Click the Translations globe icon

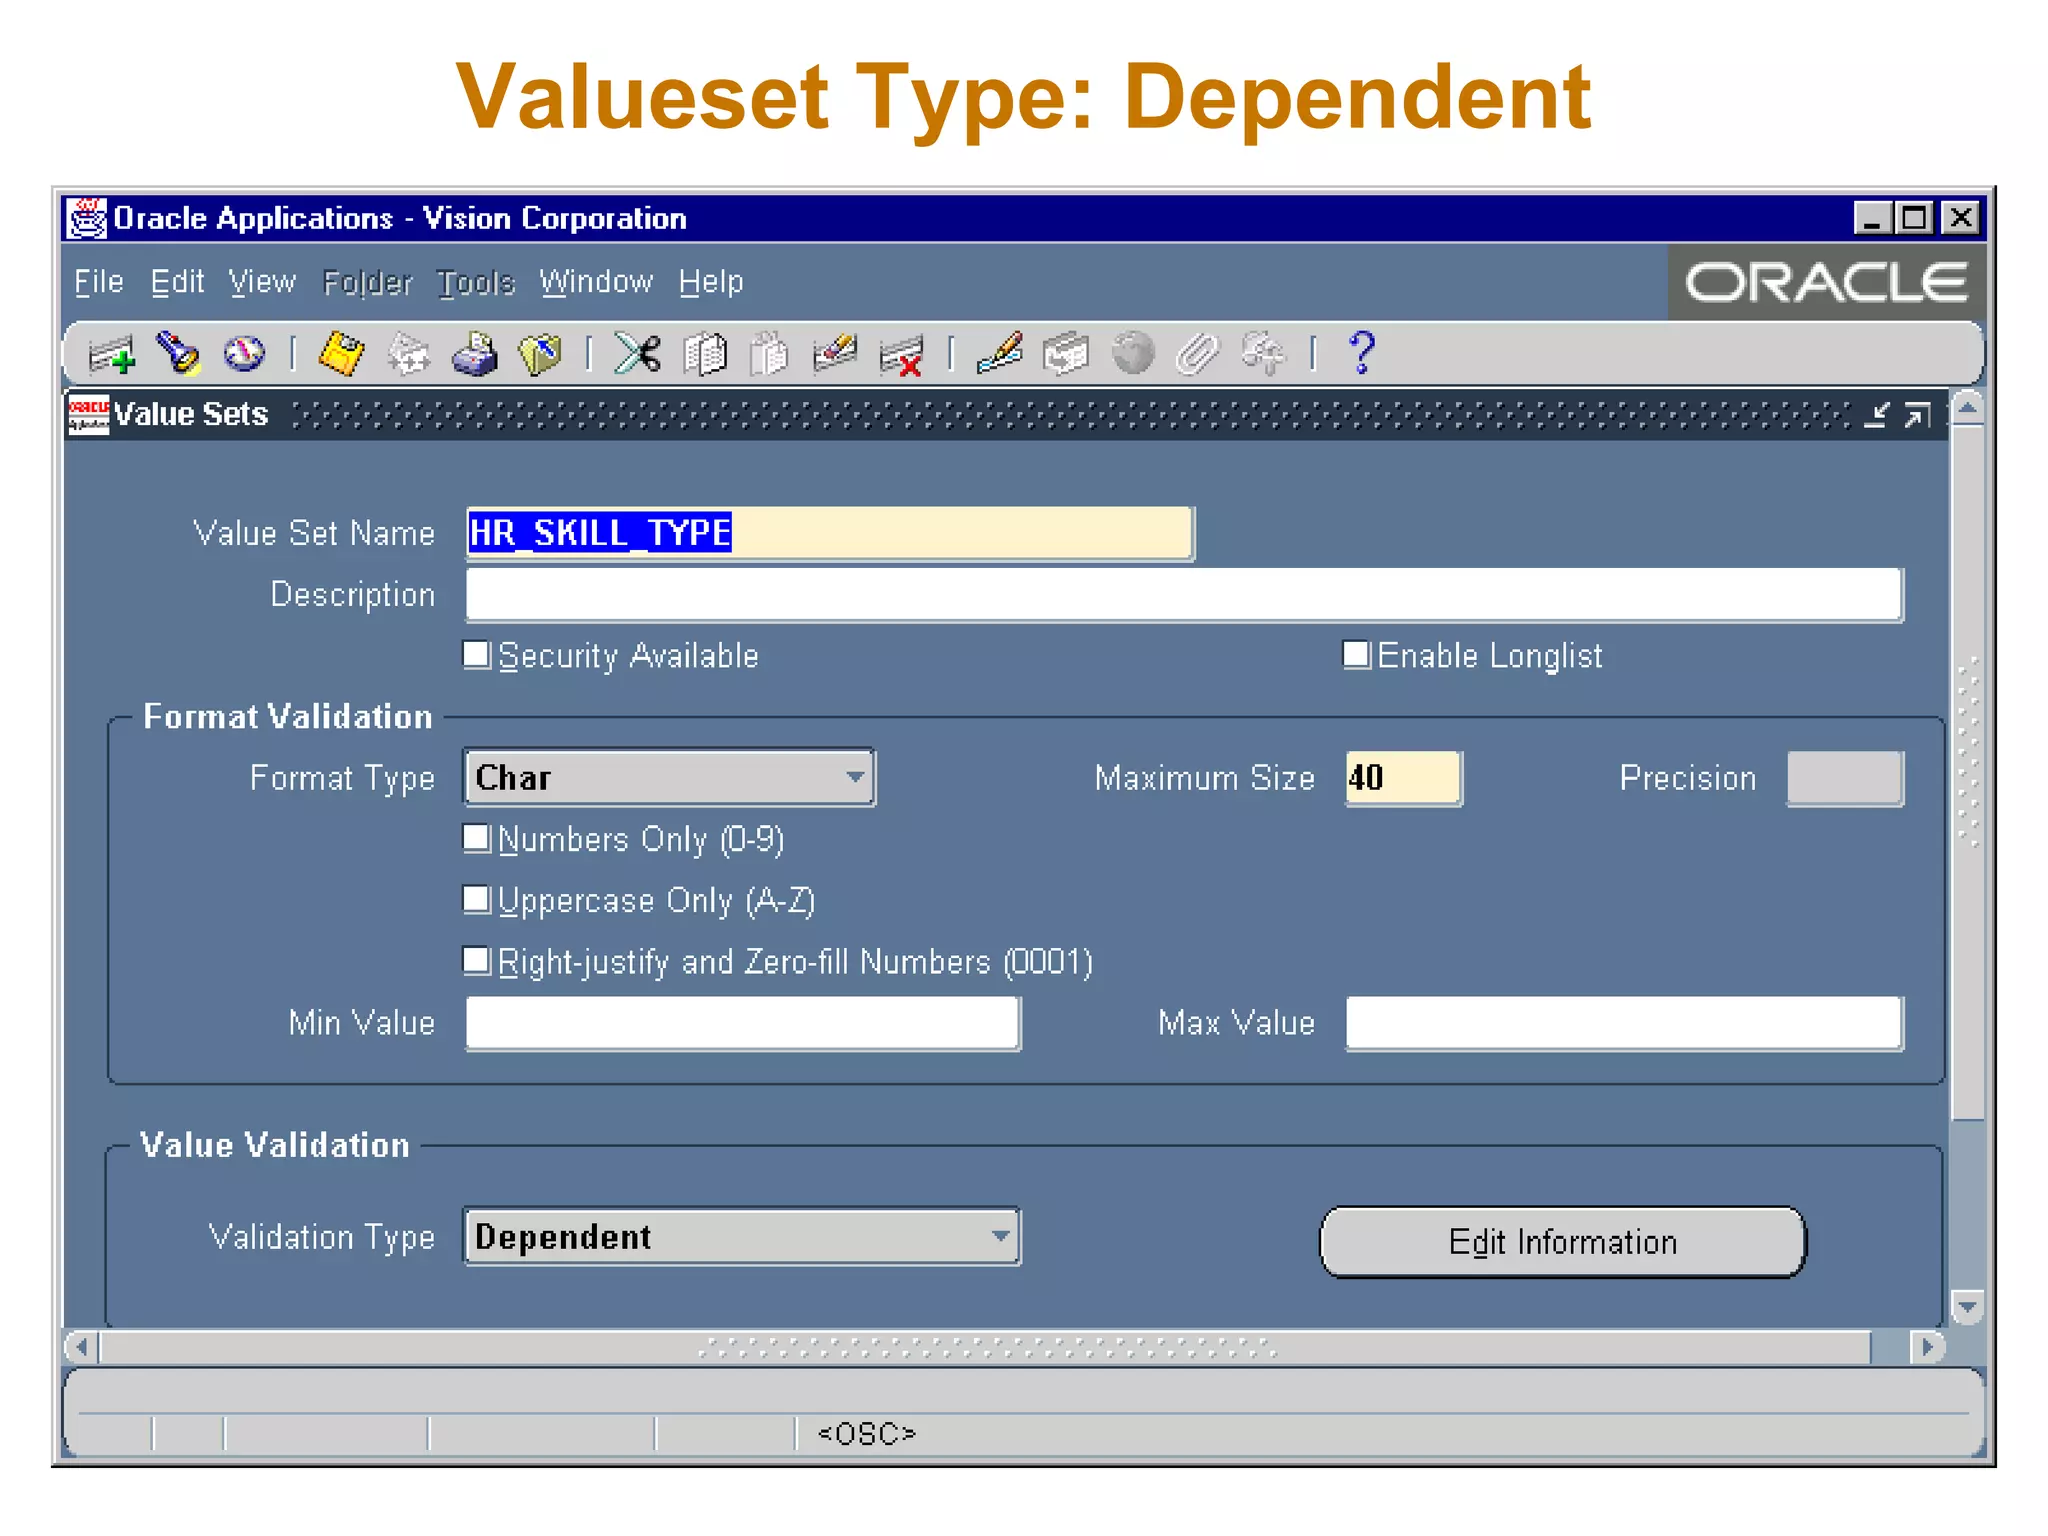pos(1133,353)
